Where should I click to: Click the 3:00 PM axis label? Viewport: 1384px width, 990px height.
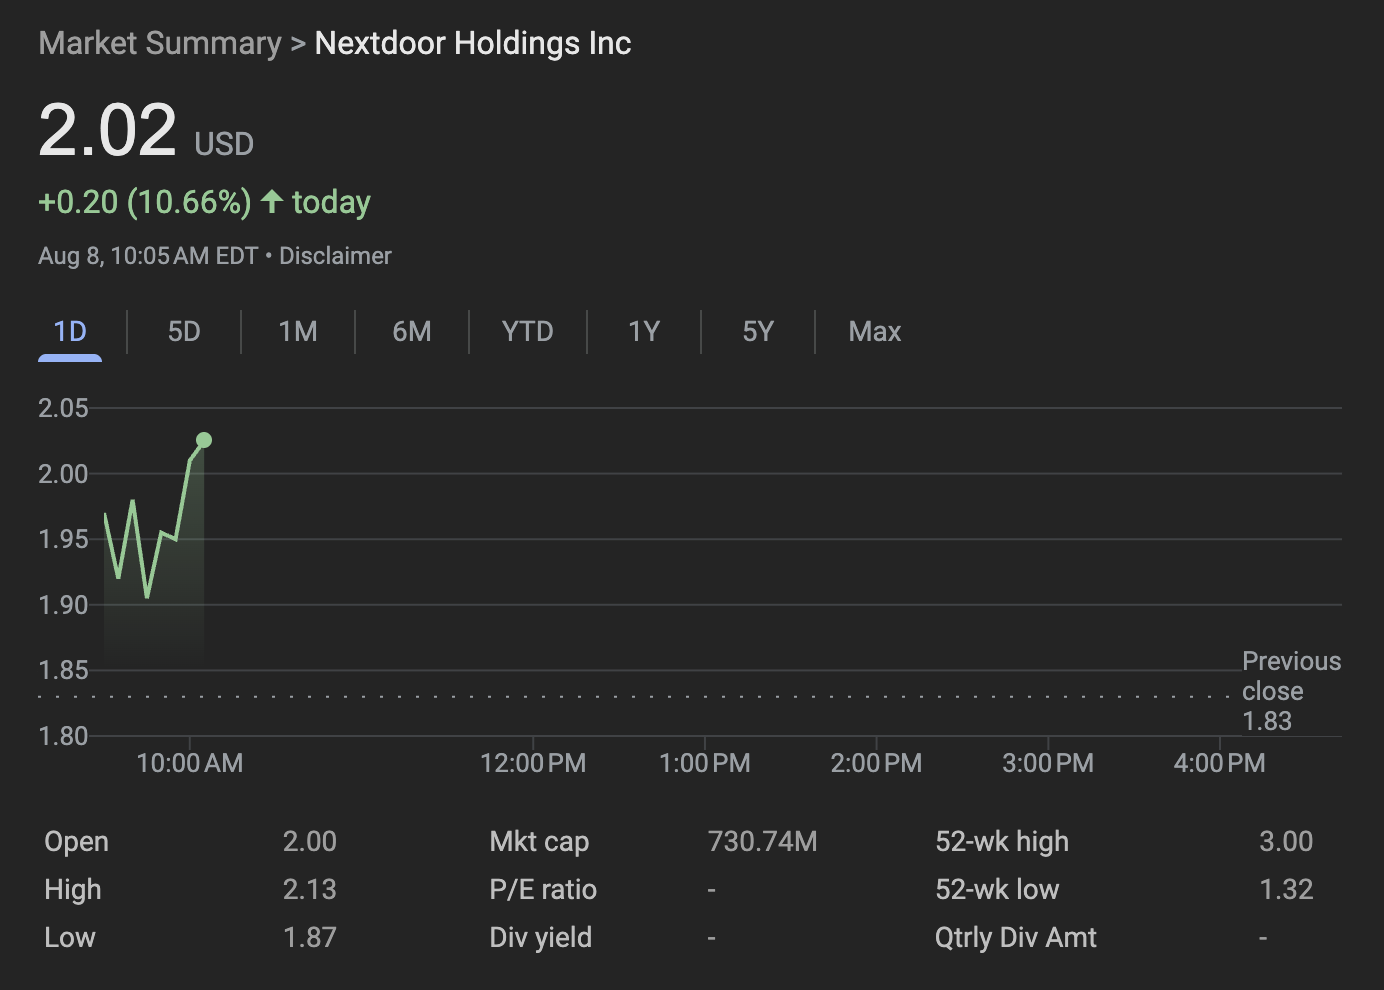[x=1048, y=764]
